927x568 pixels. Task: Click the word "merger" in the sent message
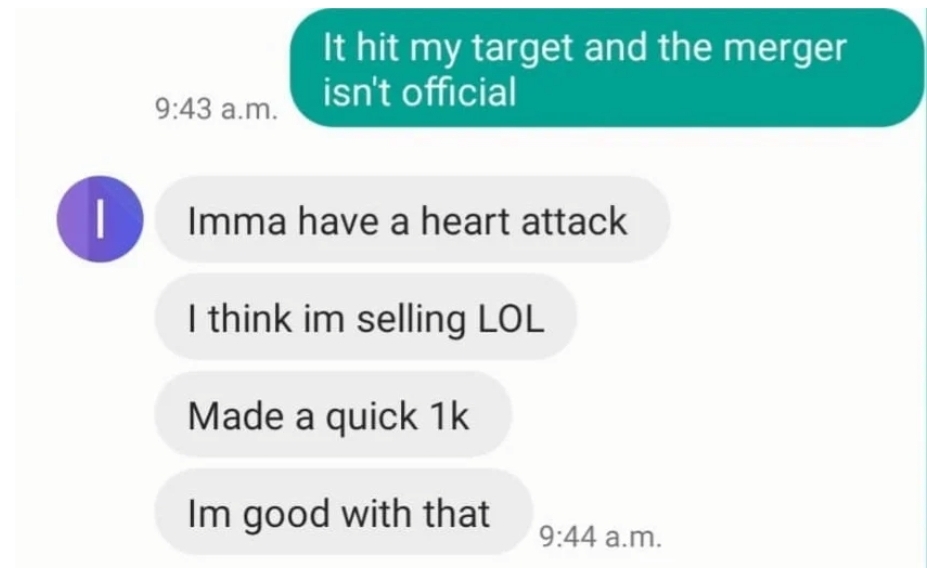(x=785, y=48)
